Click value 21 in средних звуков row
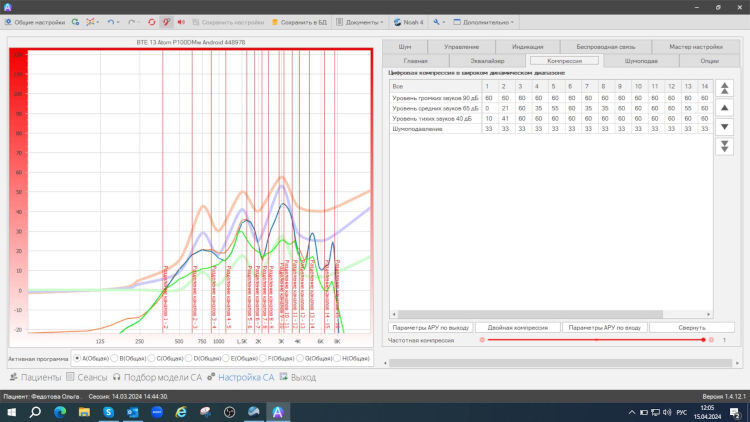Image resolution: width=750 pixels, height=422 pixels. 505,108
